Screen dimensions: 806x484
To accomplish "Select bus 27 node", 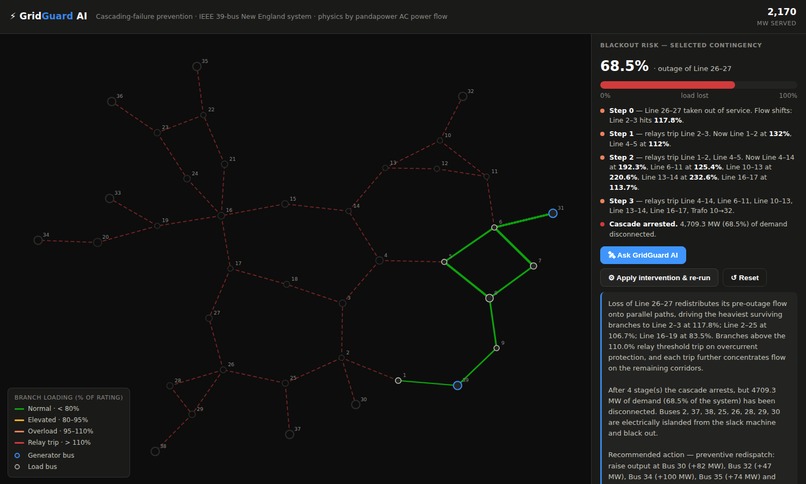I will [x=209, y=318].
